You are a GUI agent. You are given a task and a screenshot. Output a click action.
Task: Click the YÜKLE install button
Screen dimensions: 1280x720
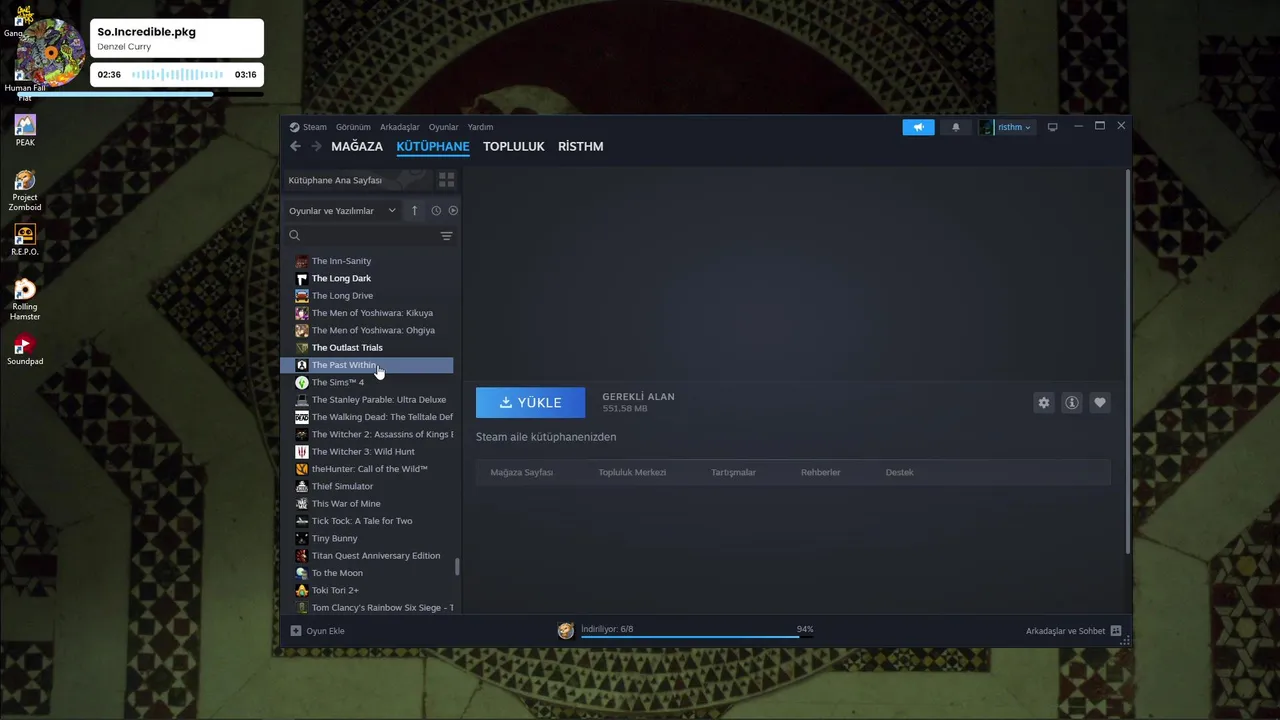[x=530, y=402]
